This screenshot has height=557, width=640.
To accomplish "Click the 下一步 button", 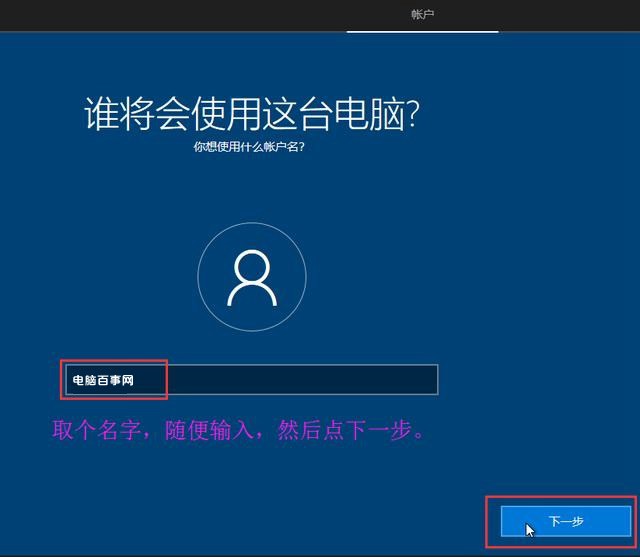I will pyautogui.click(x=565, y=522).
